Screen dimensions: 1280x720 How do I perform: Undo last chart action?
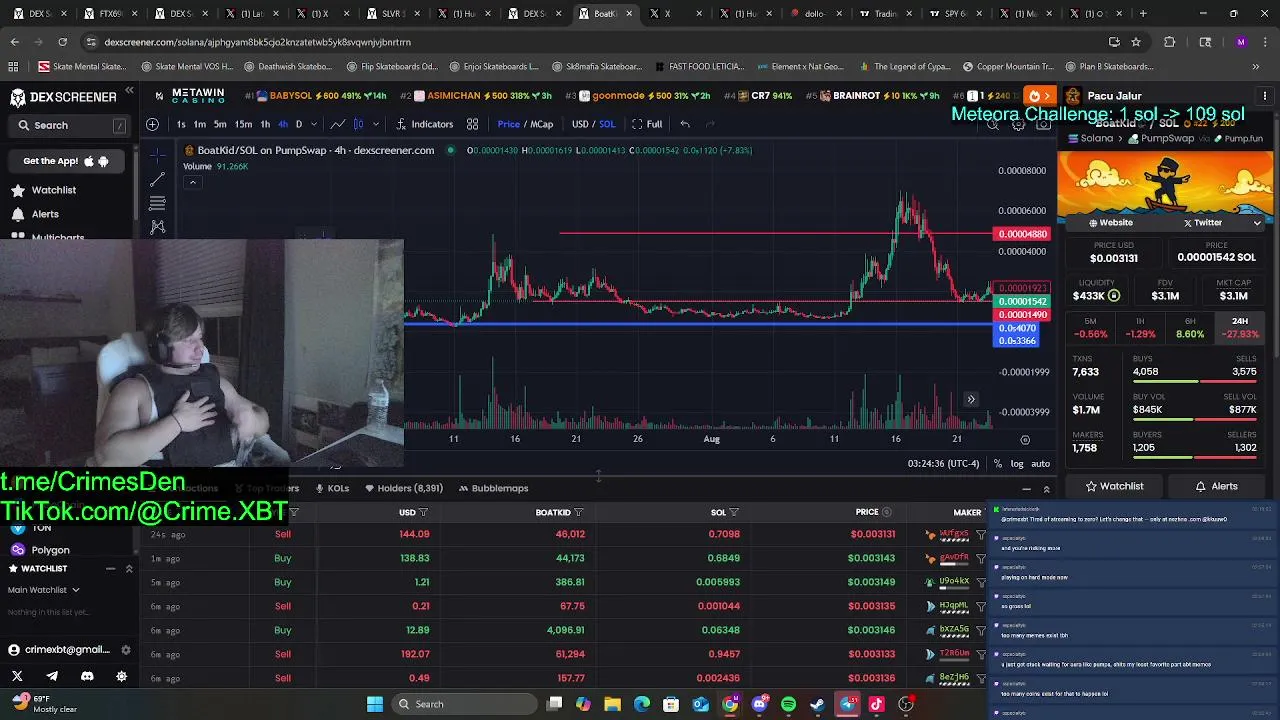click(x=685, y=124)
